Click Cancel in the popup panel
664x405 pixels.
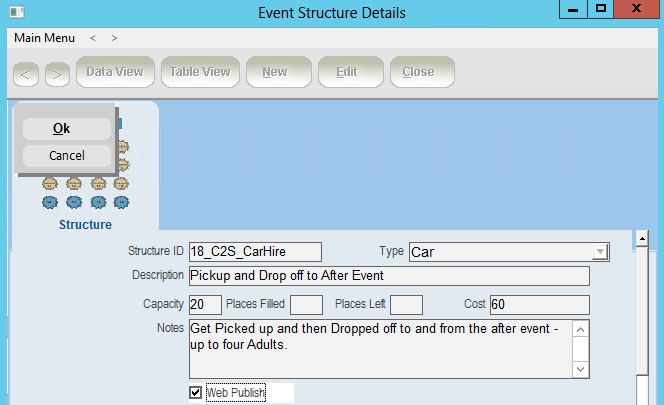tap(66, 155)
